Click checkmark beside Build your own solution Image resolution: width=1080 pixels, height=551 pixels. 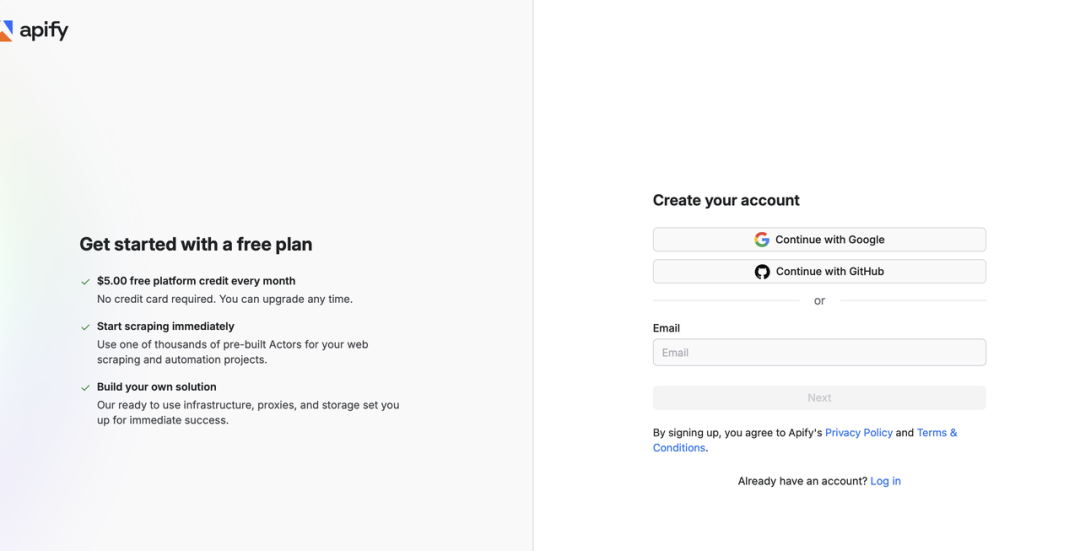coord(86,388)
